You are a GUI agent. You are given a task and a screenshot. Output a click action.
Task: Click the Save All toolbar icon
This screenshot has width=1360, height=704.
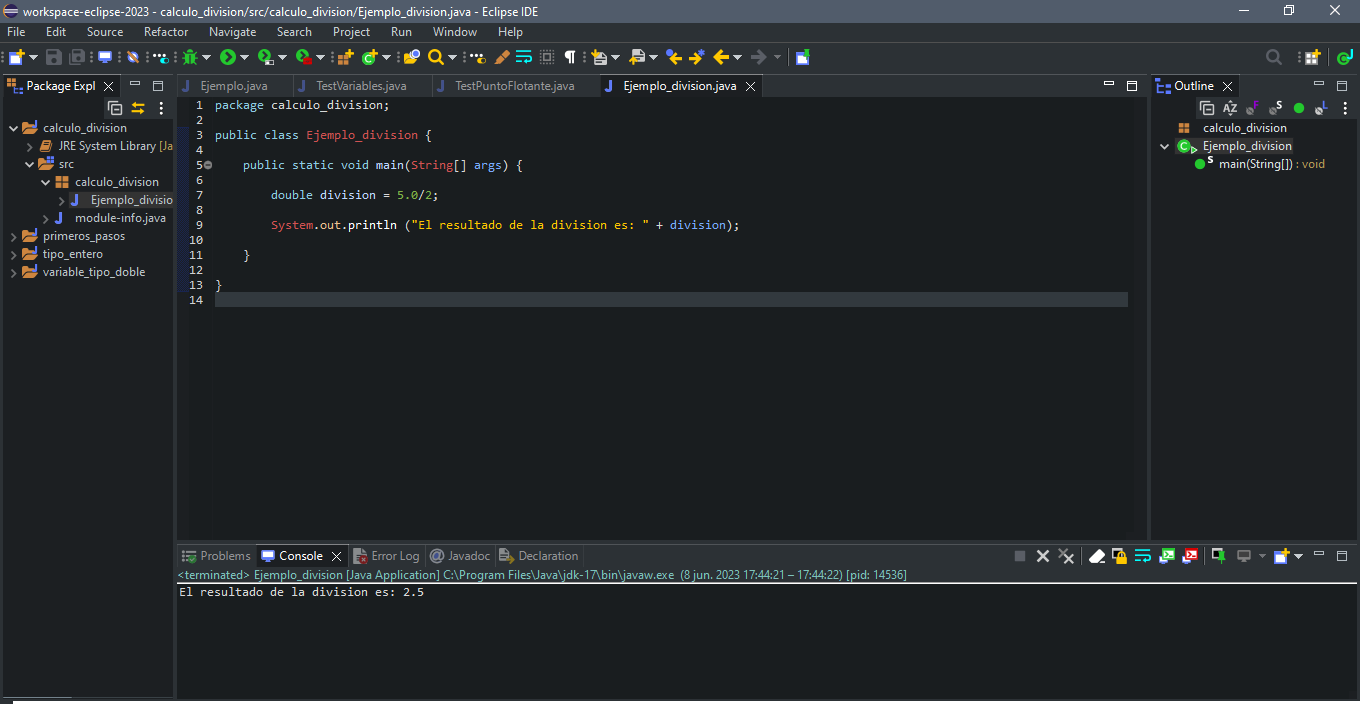pos(77,57)
